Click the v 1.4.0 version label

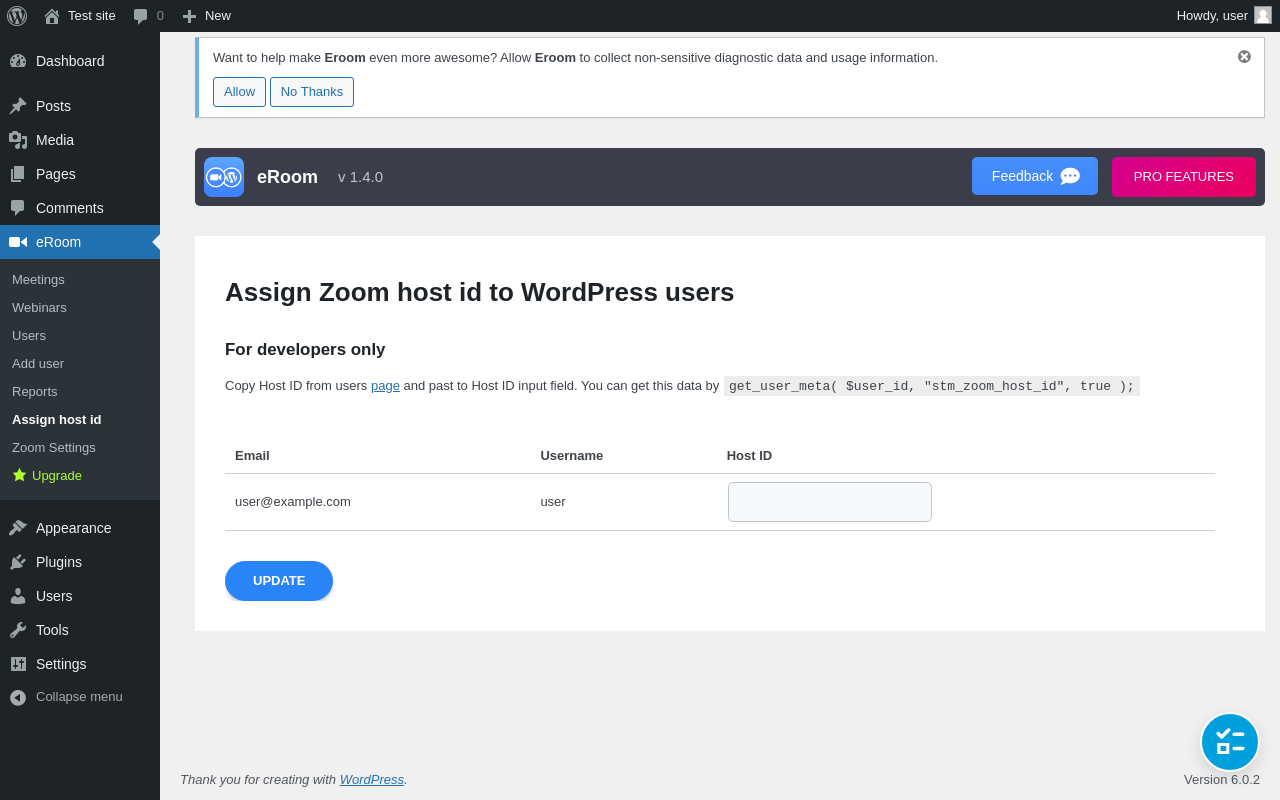pos(360,177)
